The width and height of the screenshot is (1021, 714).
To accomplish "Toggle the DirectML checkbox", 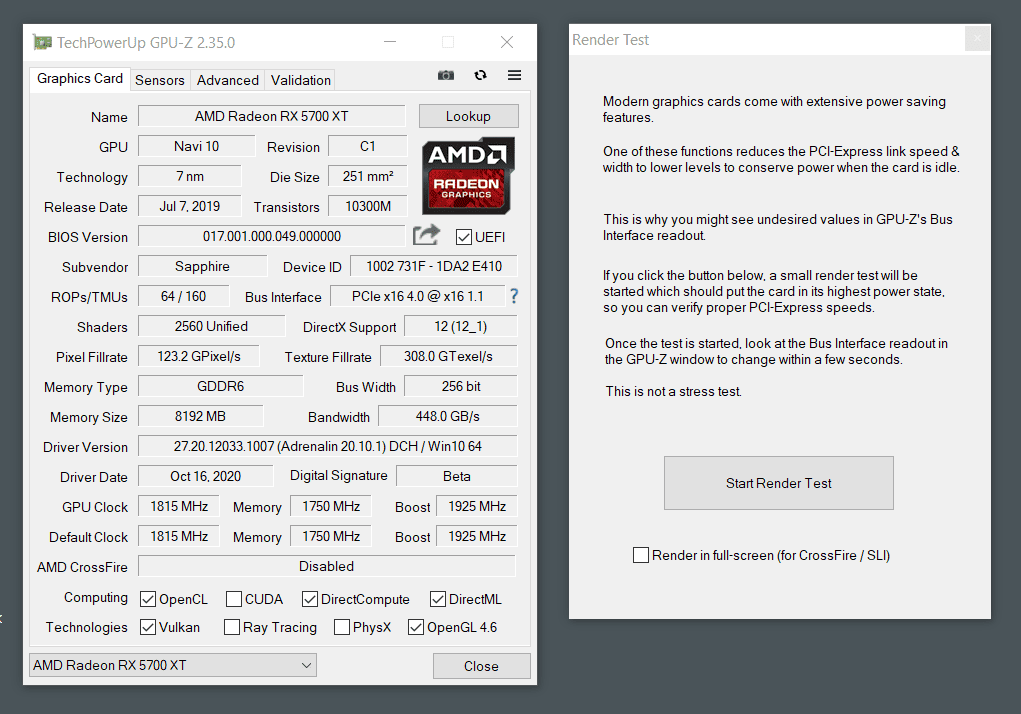I will (438, 599).
